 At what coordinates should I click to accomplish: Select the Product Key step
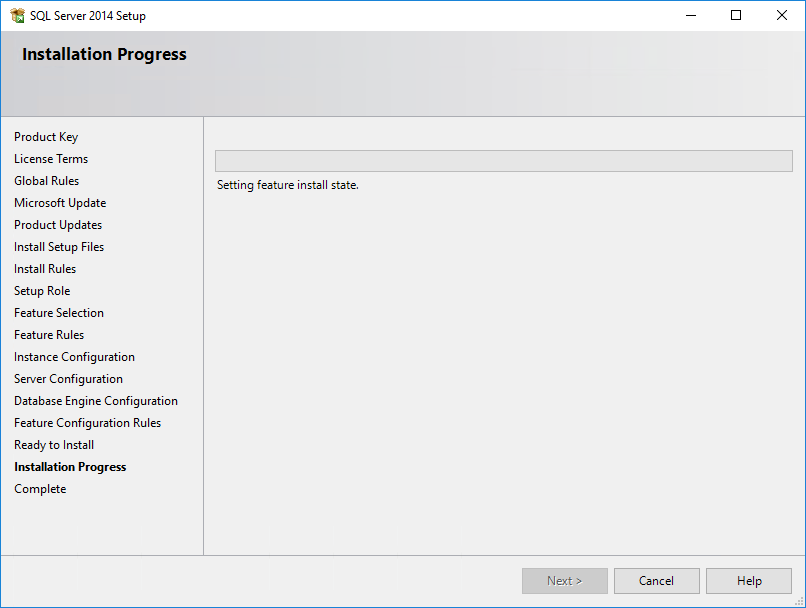click(x=46, y=137)
